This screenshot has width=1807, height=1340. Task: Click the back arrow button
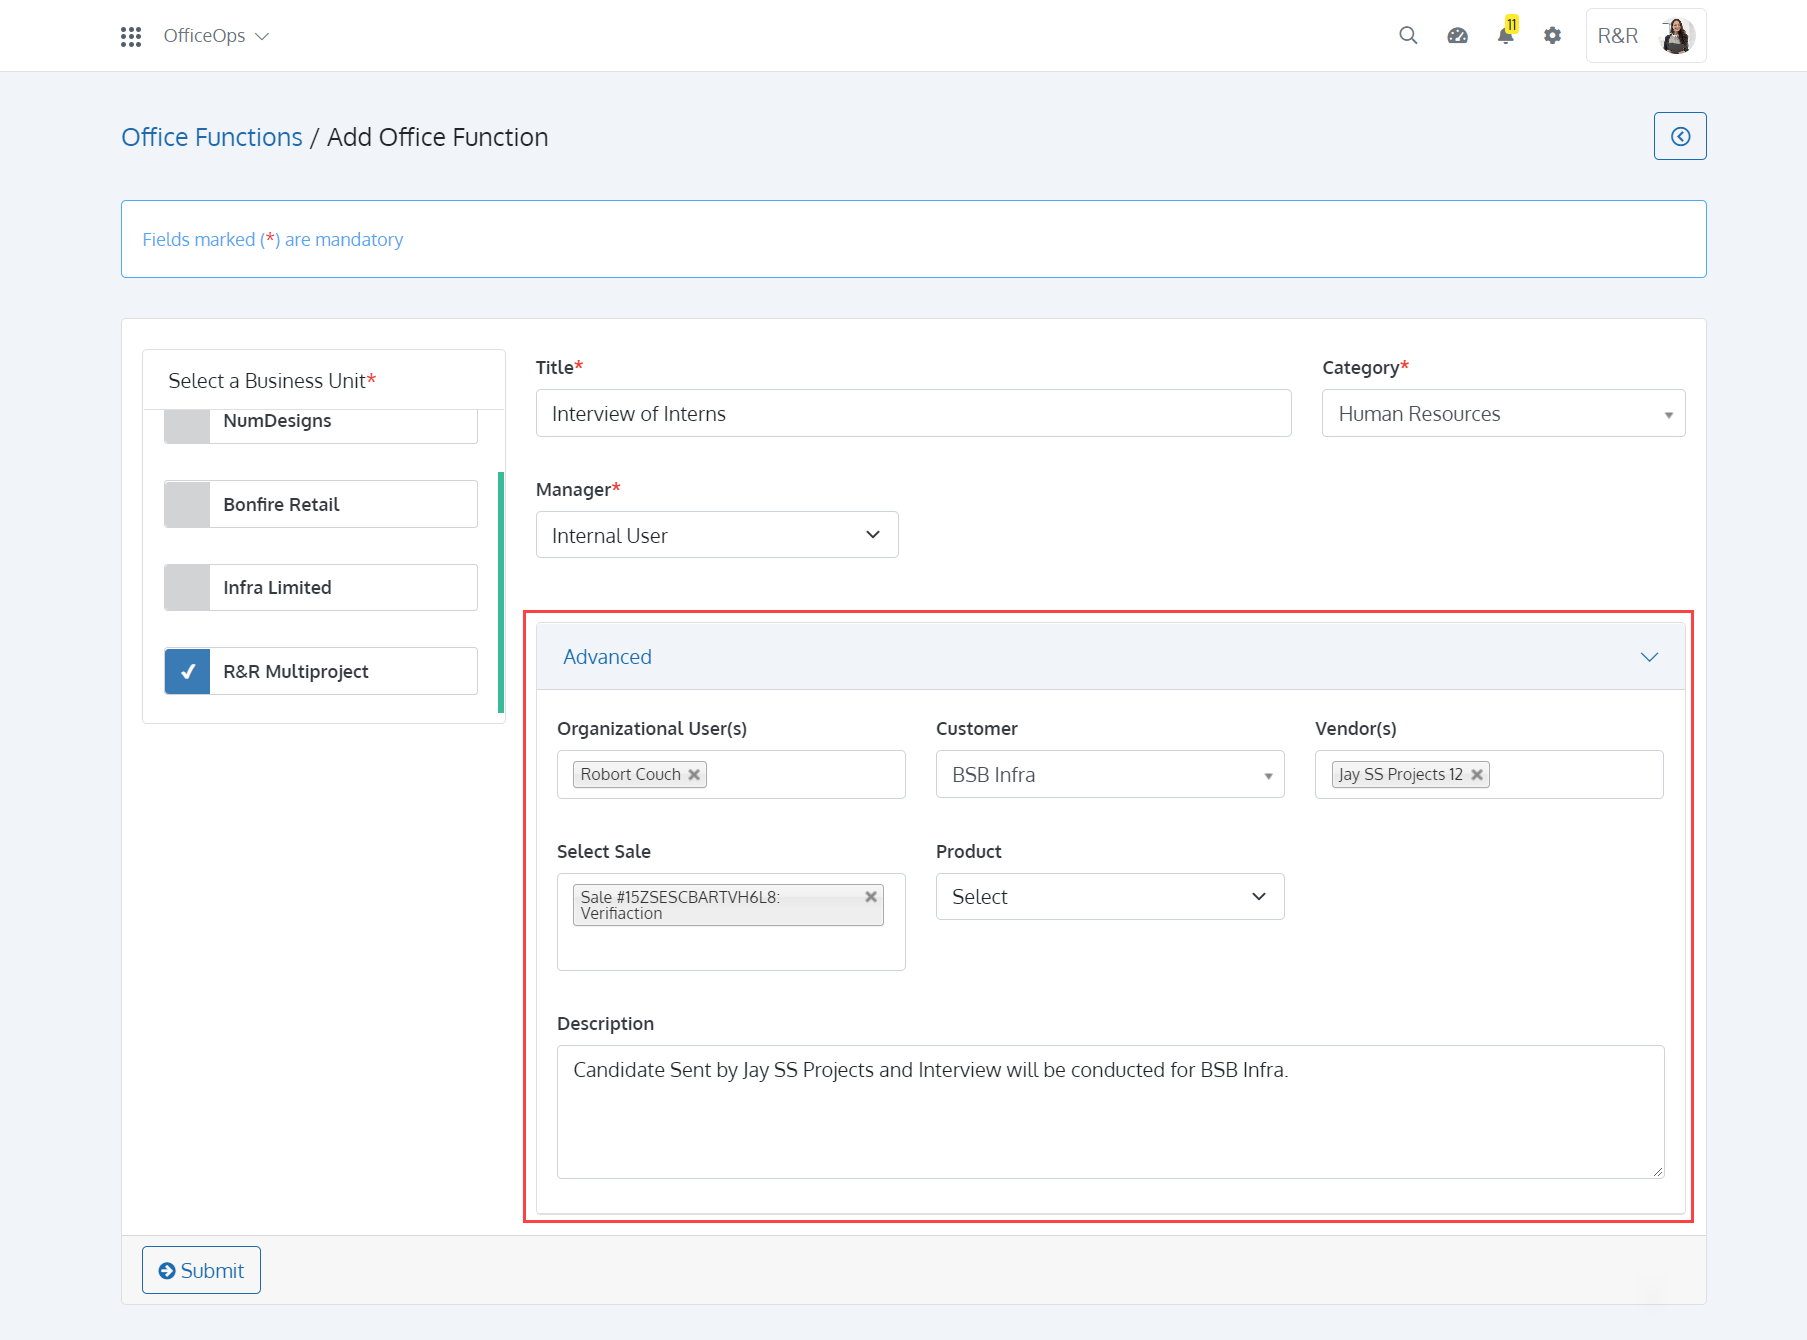coord(1680,136)
